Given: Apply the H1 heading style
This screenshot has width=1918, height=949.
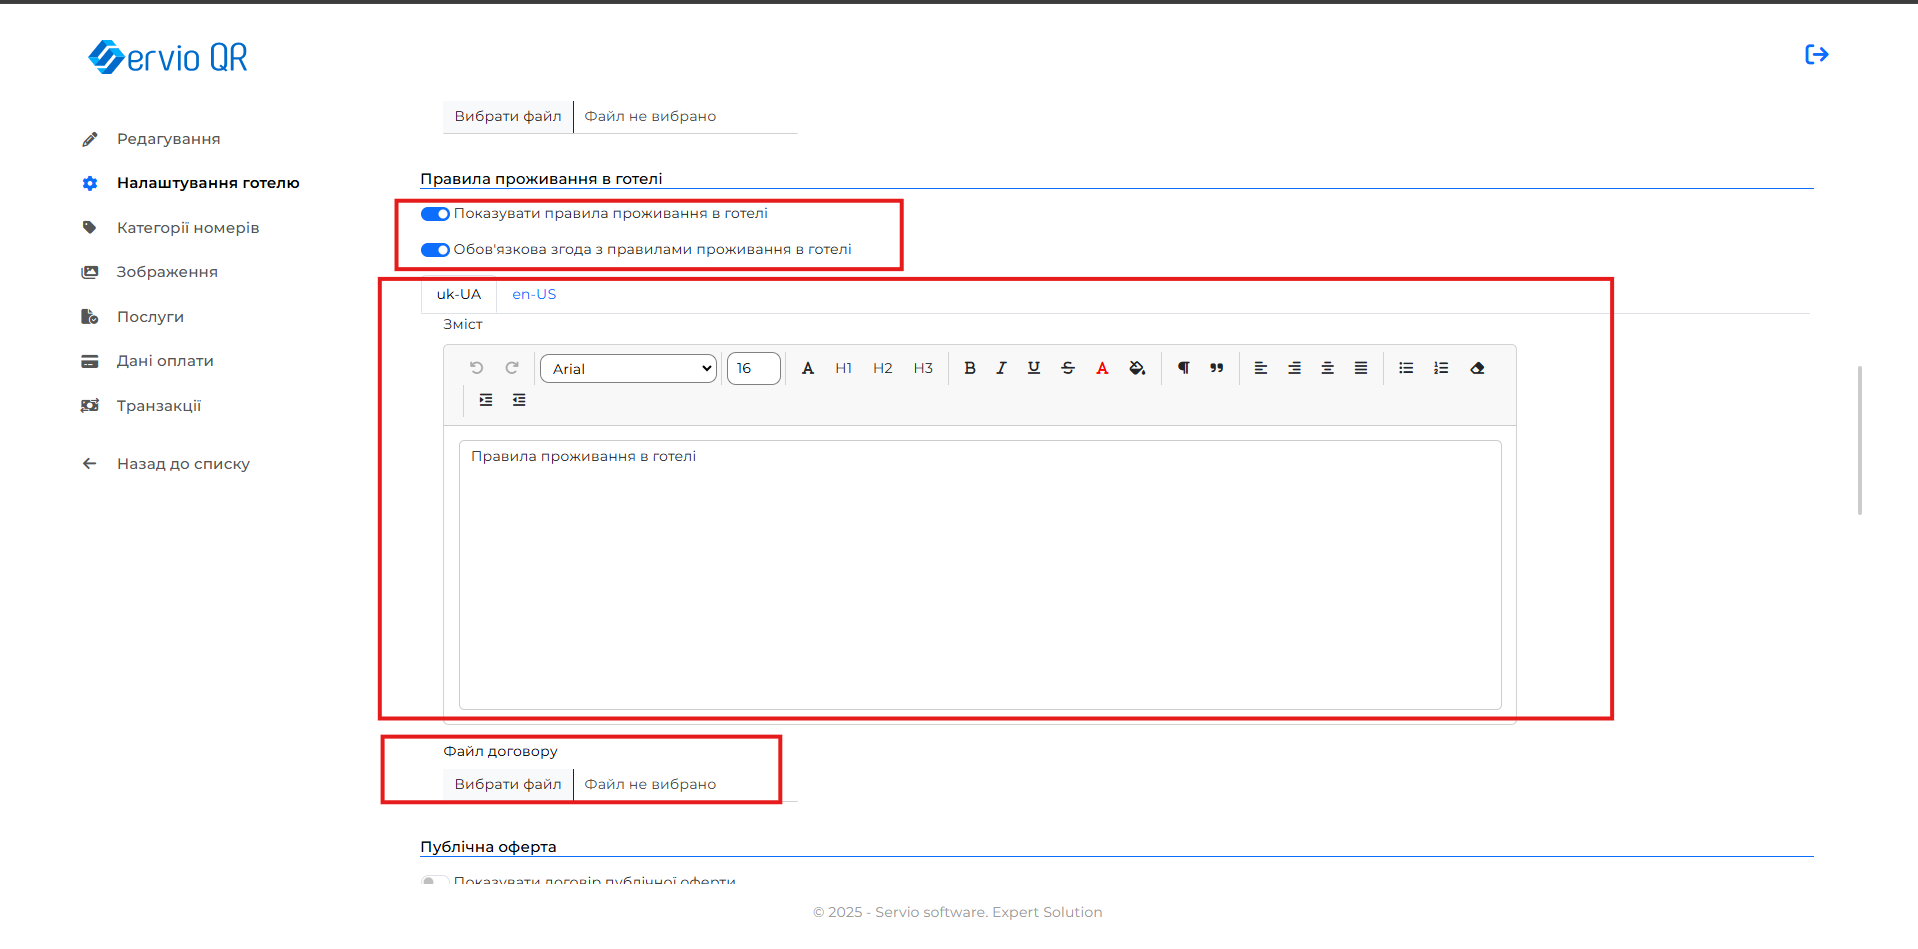Looking at the screenshot, I should [843, 368].
